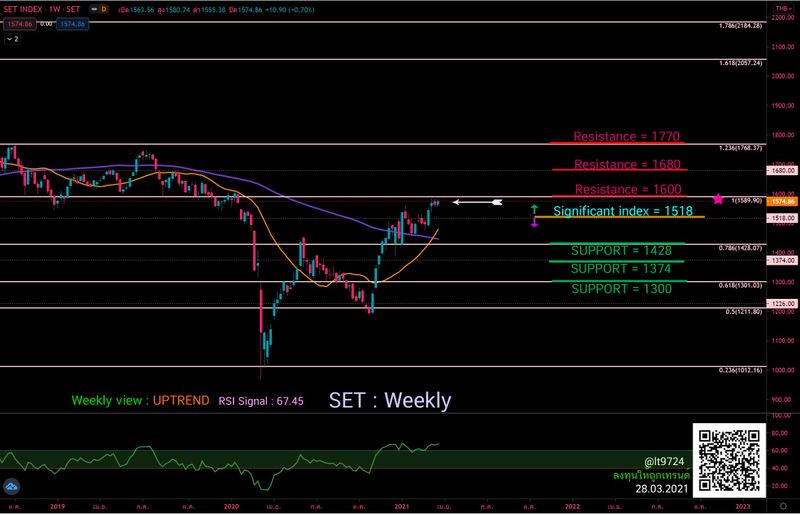This screenshot has height=515, width=800.
Task: Click the white left-pointing arrow drawing
Action: [x=478, y=203]
